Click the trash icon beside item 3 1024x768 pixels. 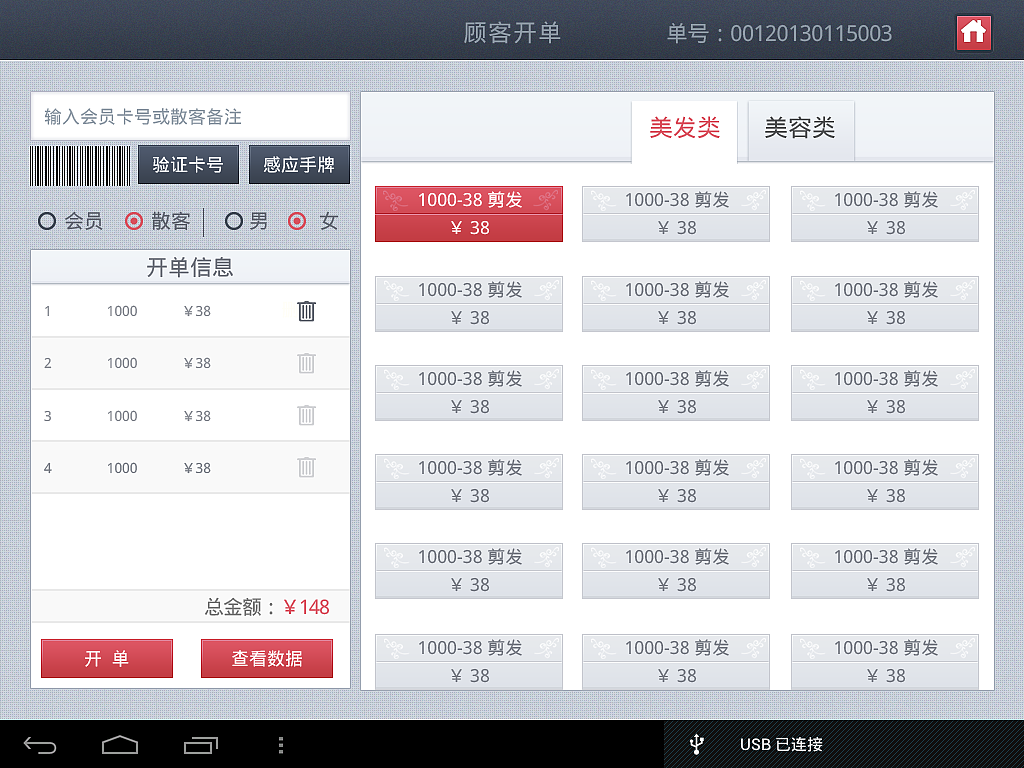[306, 415]
